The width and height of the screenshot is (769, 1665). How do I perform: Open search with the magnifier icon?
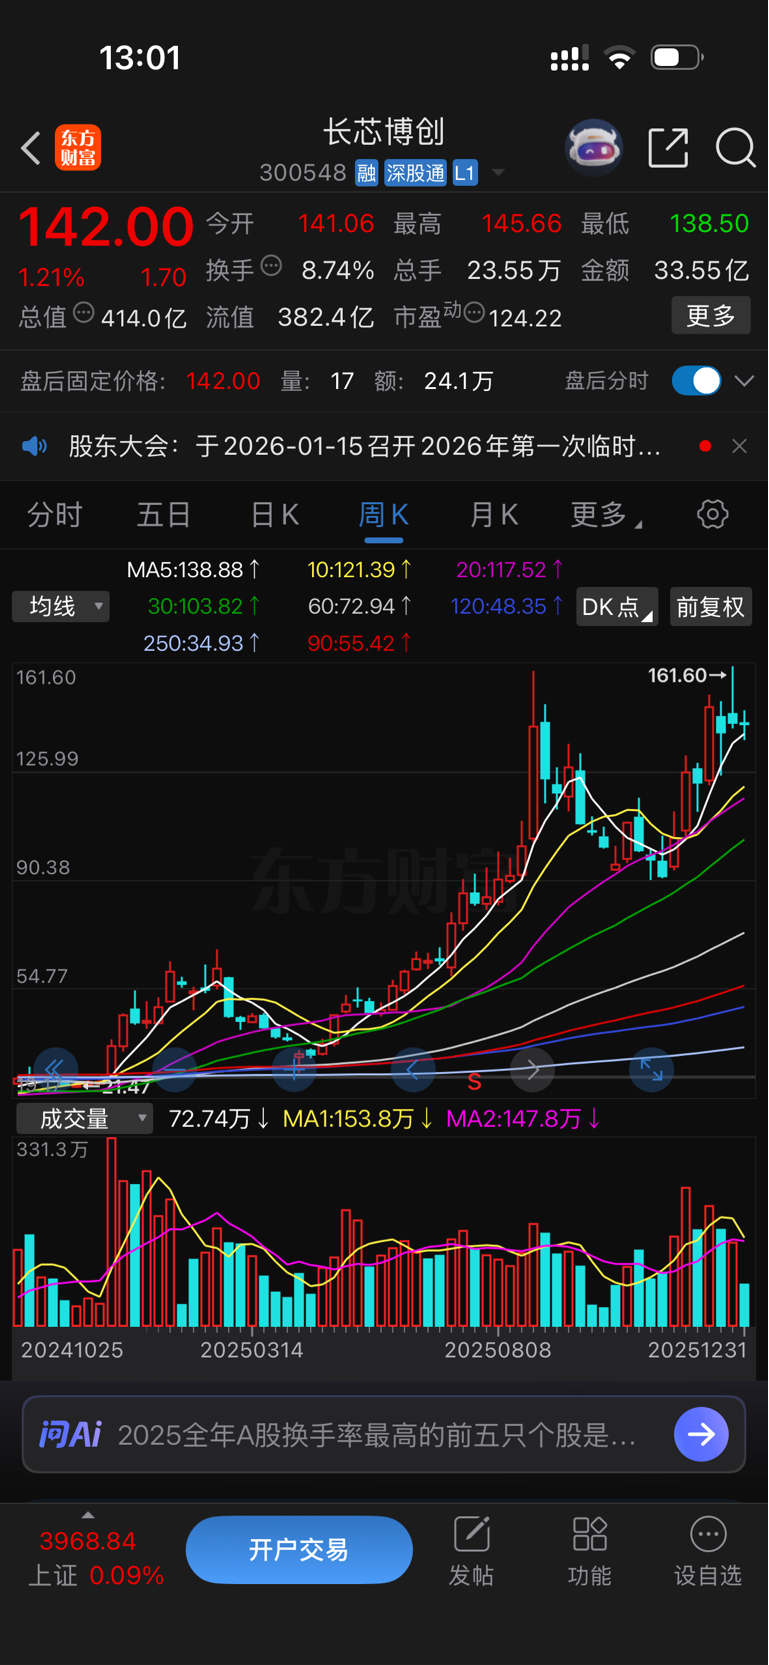point(735,148)
